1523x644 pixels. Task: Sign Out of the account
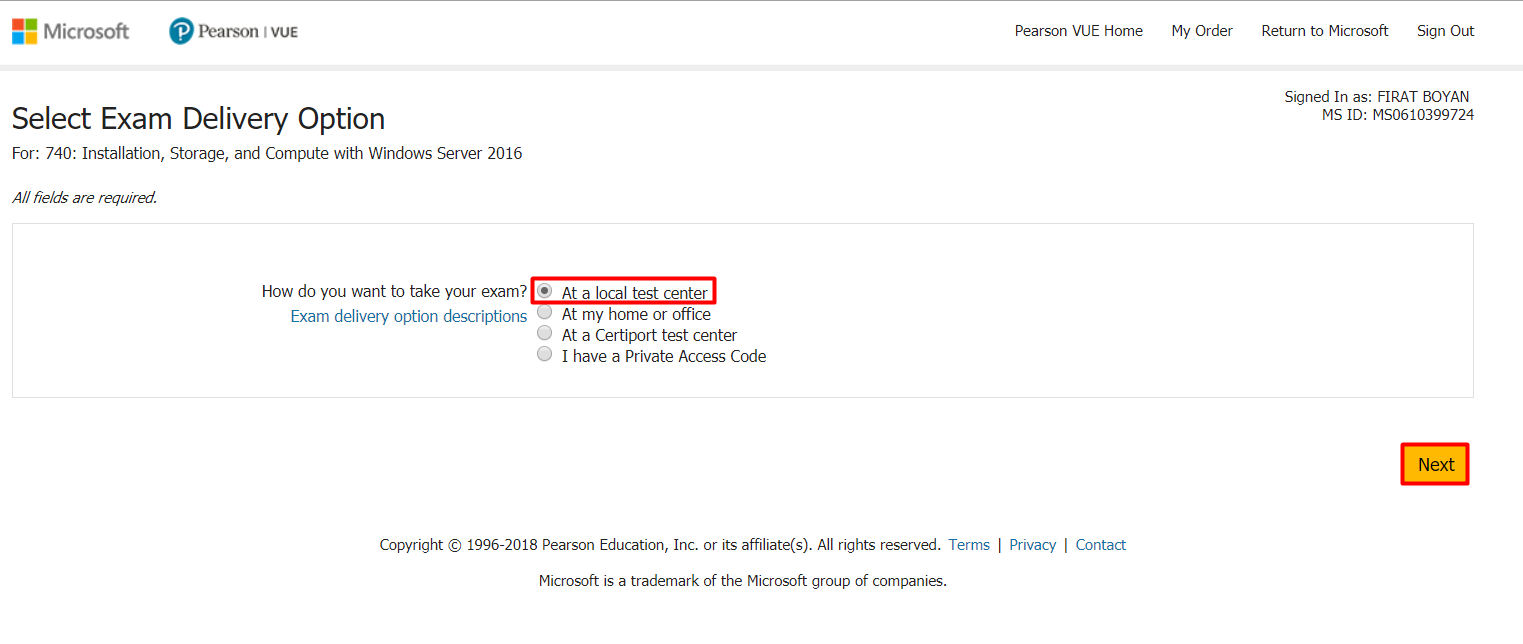1445,31
